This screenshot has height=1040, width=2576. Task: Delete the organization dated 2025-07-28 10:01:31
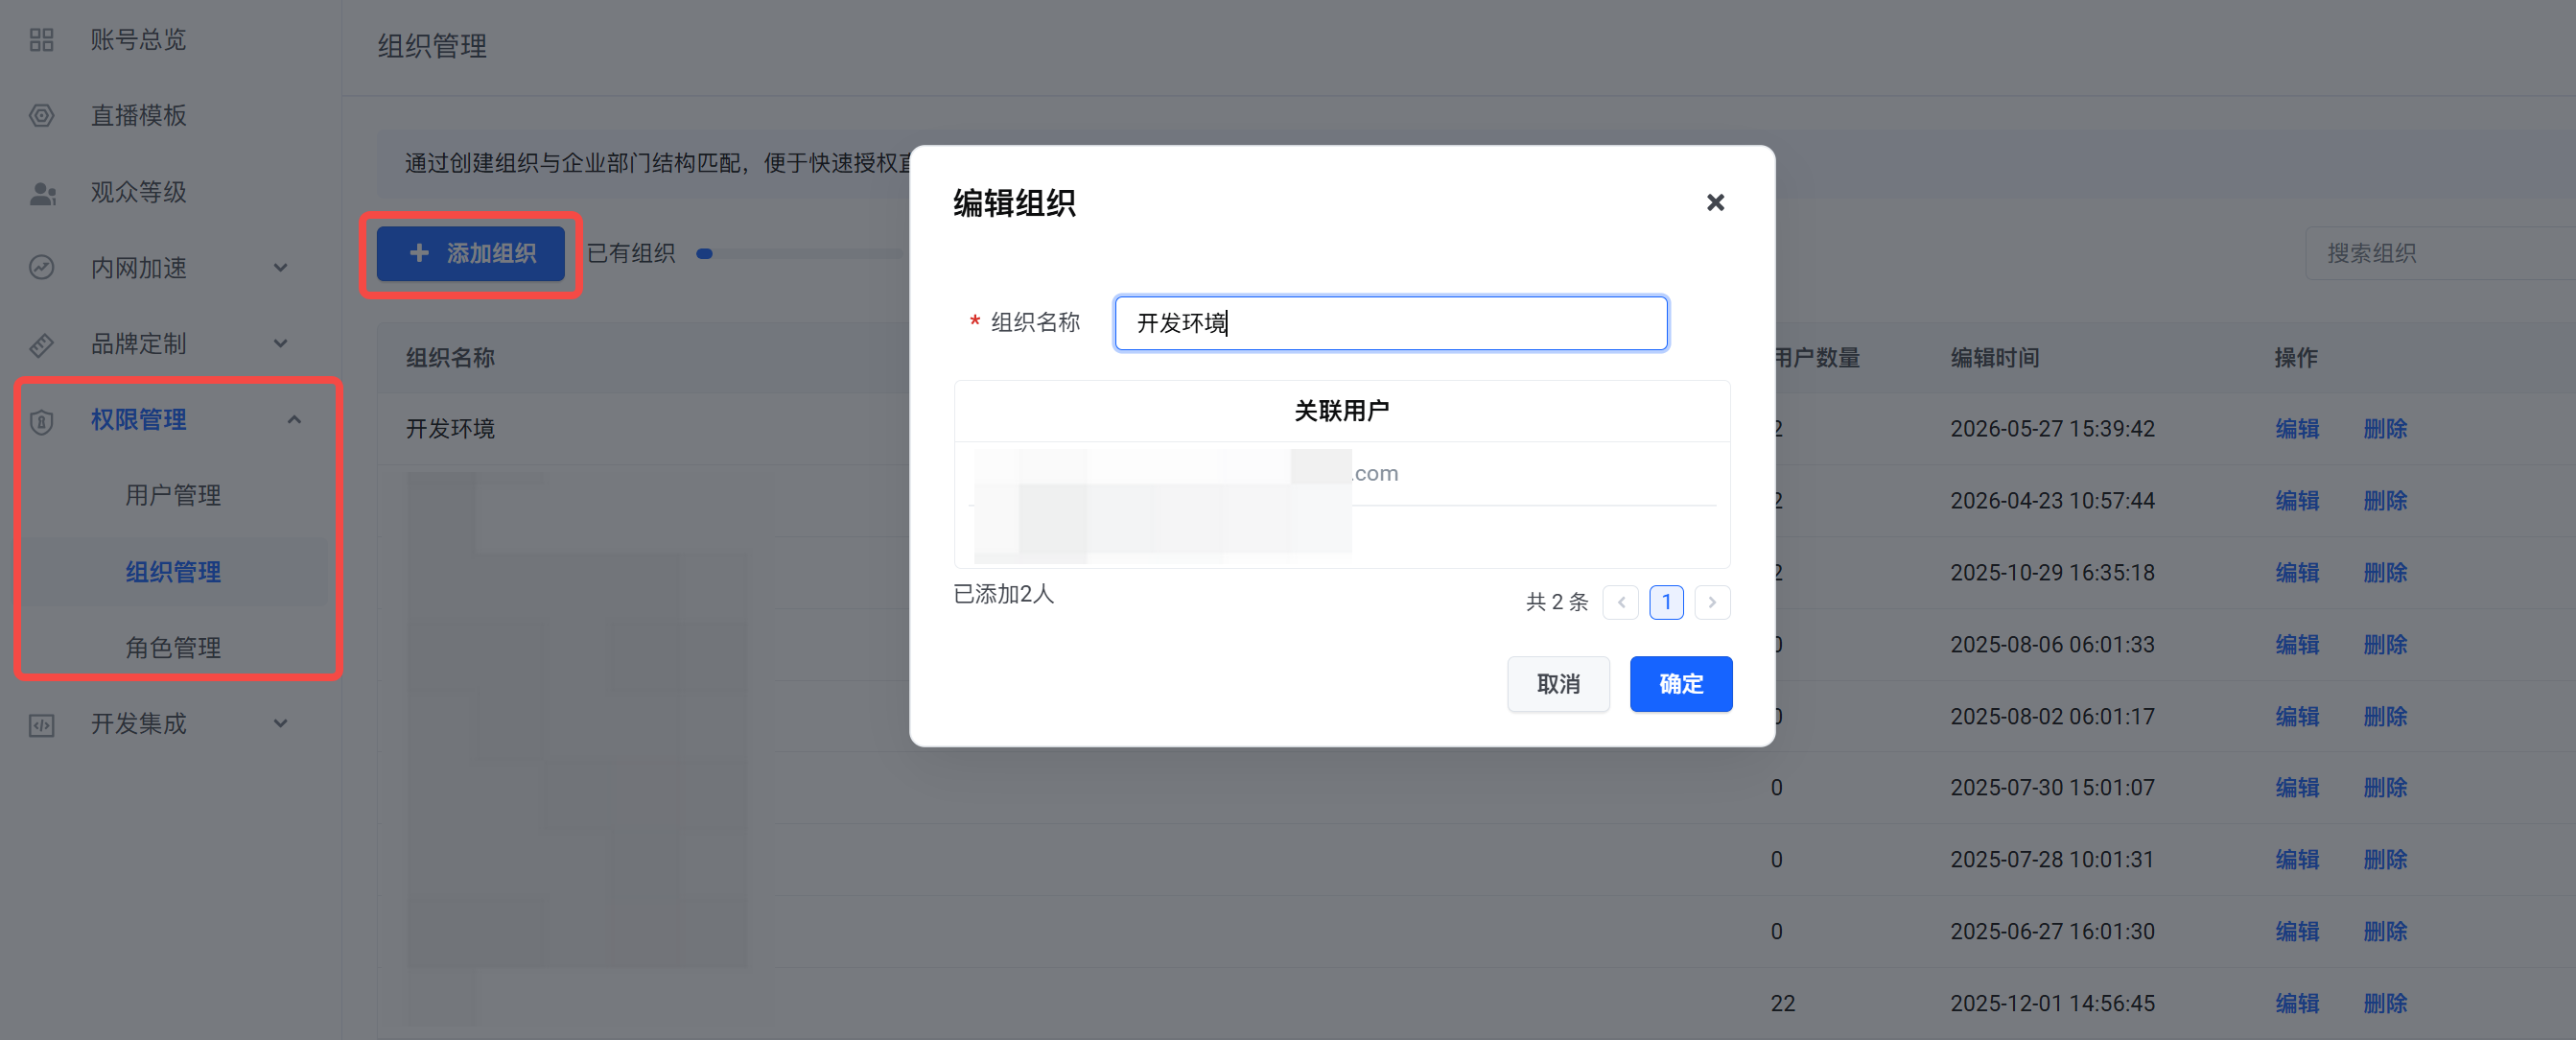2385,860
